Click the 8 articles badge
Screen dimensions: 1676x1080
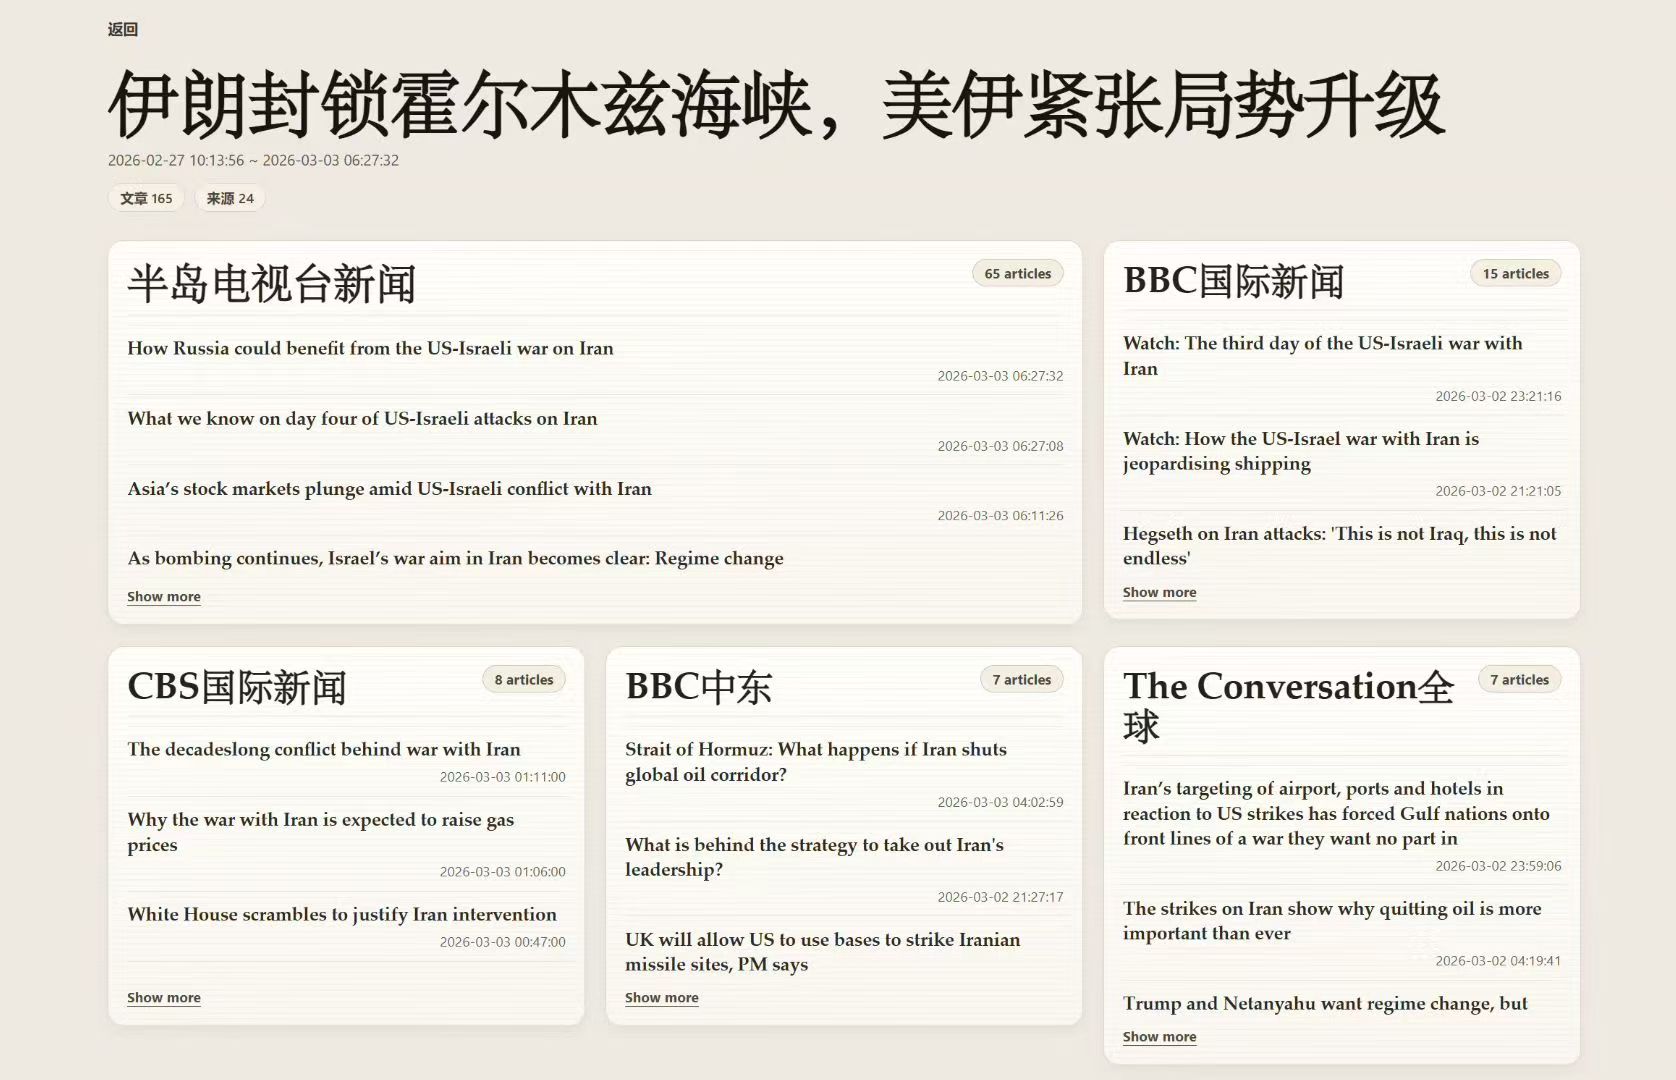(524, 679)
